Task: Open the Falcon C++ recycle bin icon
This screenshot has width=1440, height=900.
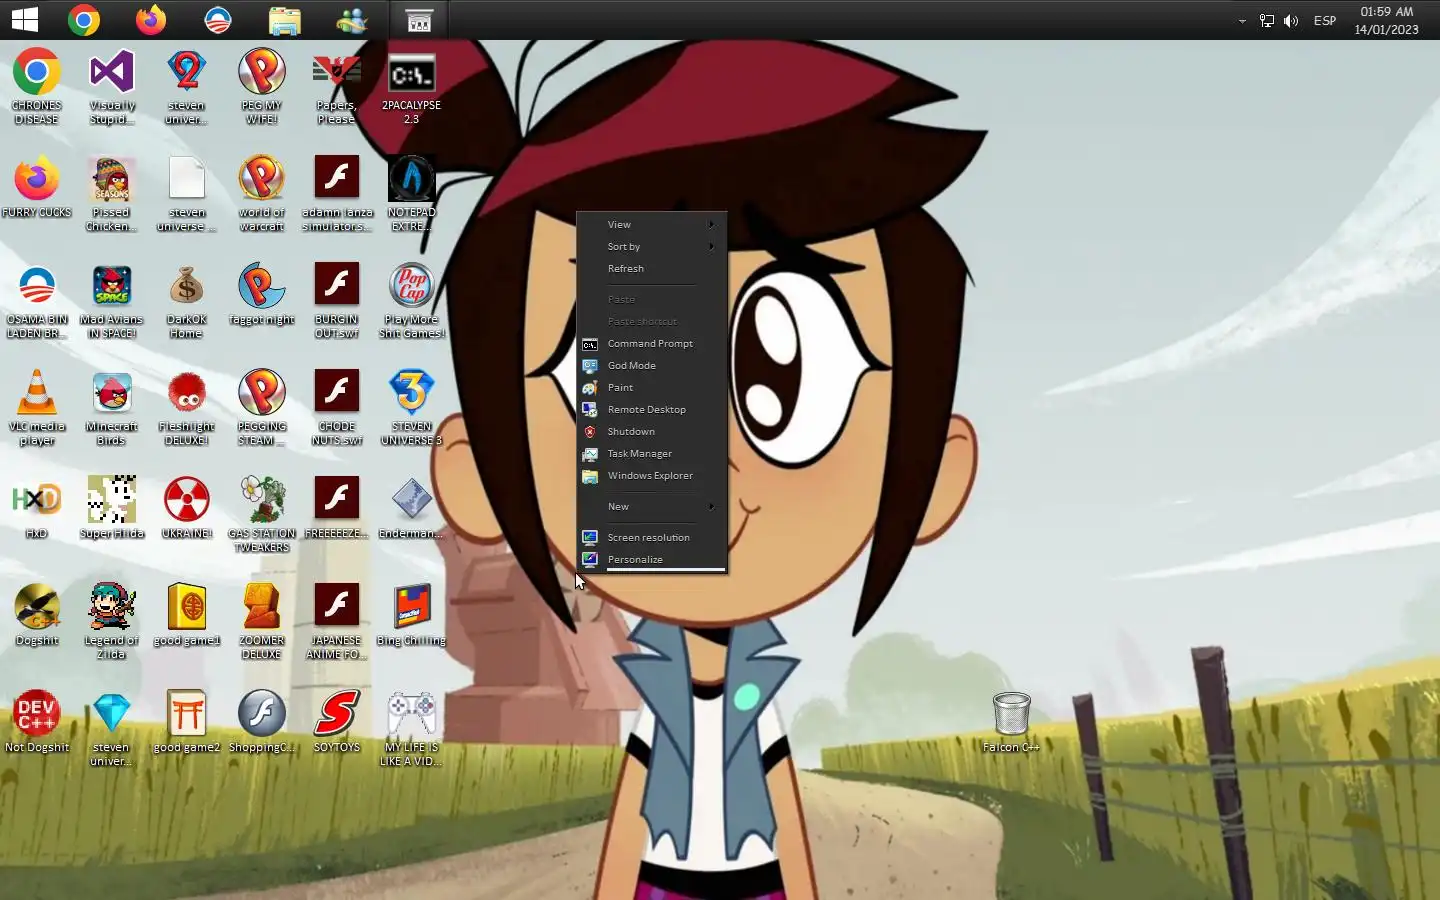Action: [x=1011, y=722]
